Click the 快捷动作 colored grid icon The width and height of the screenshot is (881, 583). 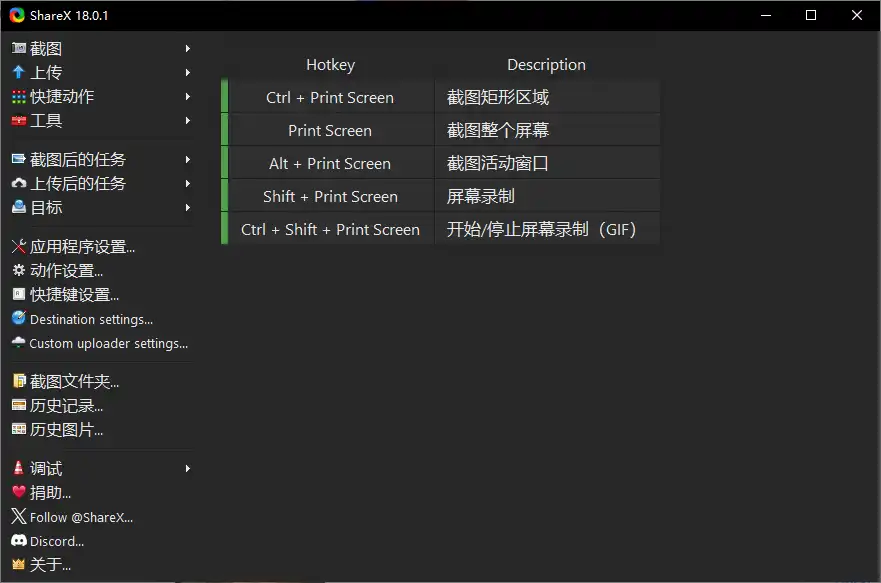(19, 97)
